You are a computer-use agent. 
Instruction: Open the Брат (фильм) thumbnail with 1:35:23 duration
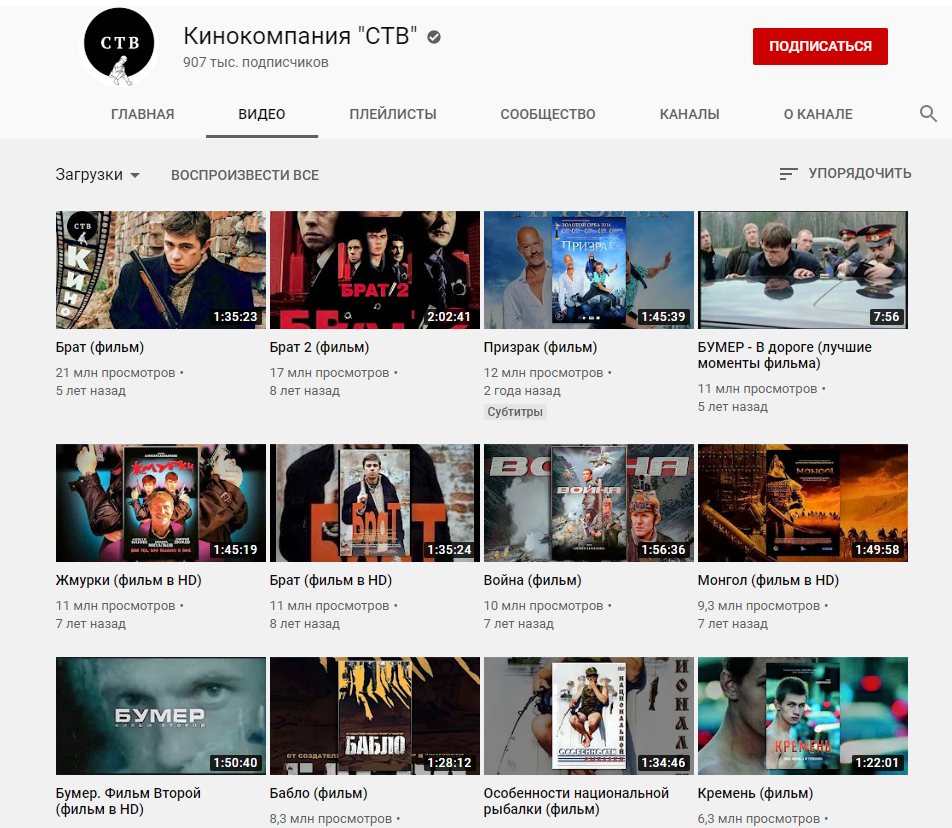coord(161,270)
